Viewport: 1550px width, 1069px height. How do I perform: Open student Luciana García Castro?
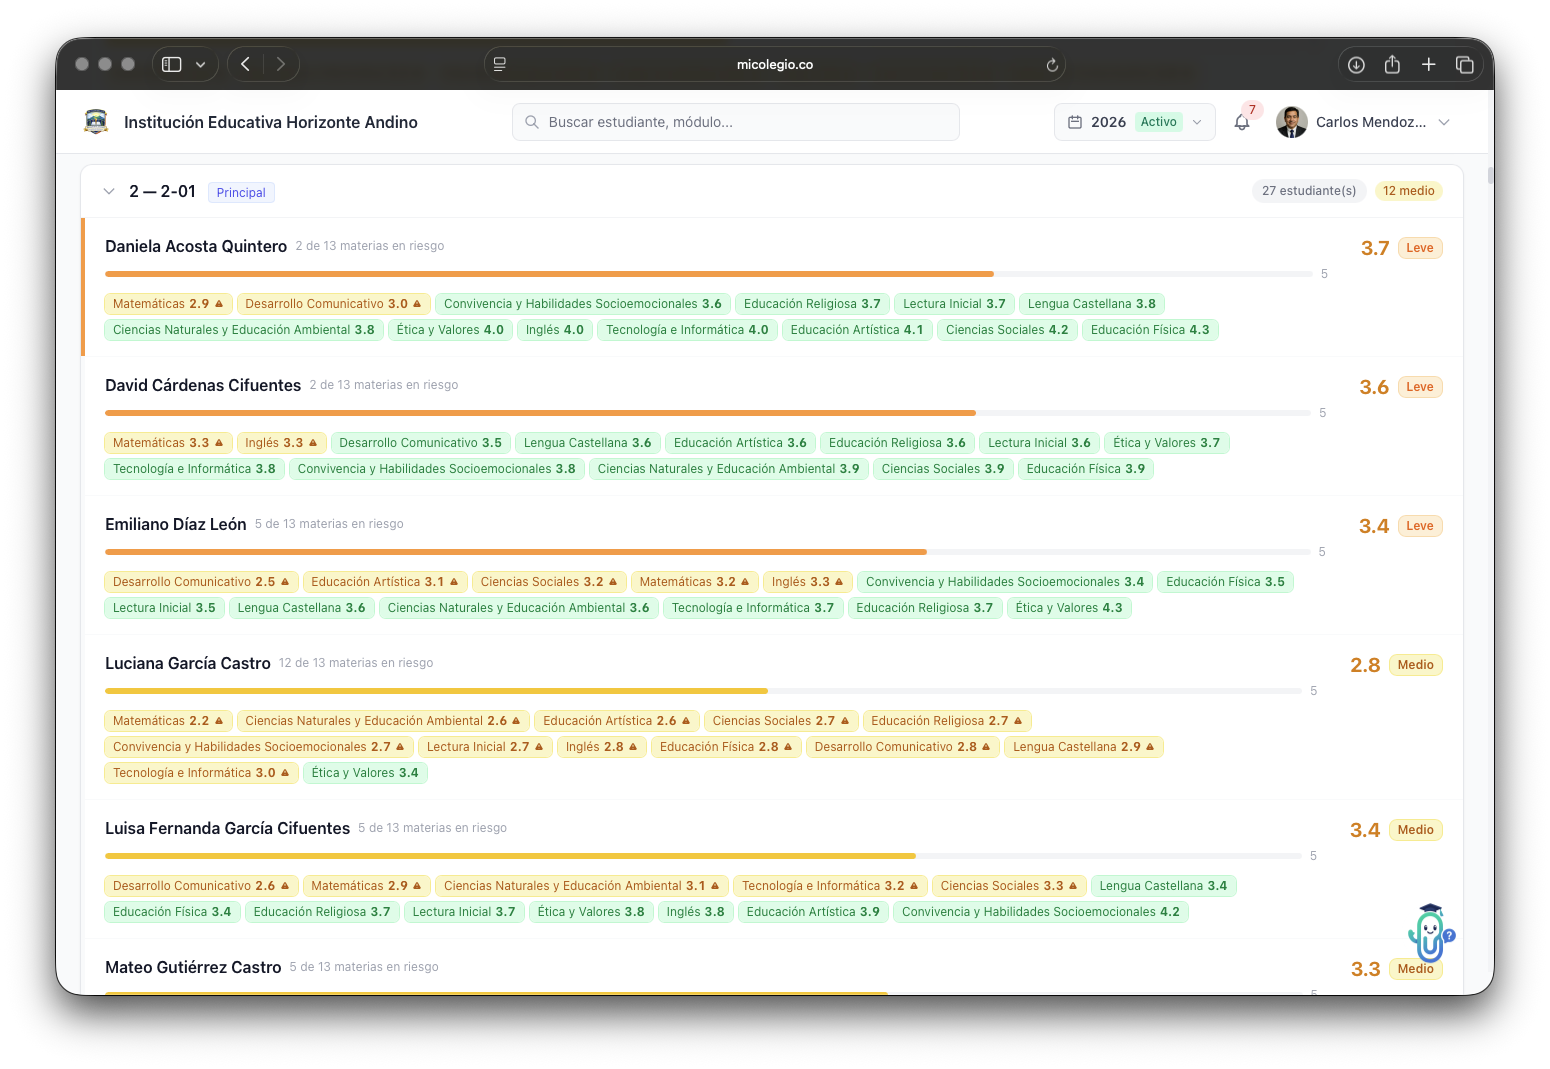pos(188,663)
